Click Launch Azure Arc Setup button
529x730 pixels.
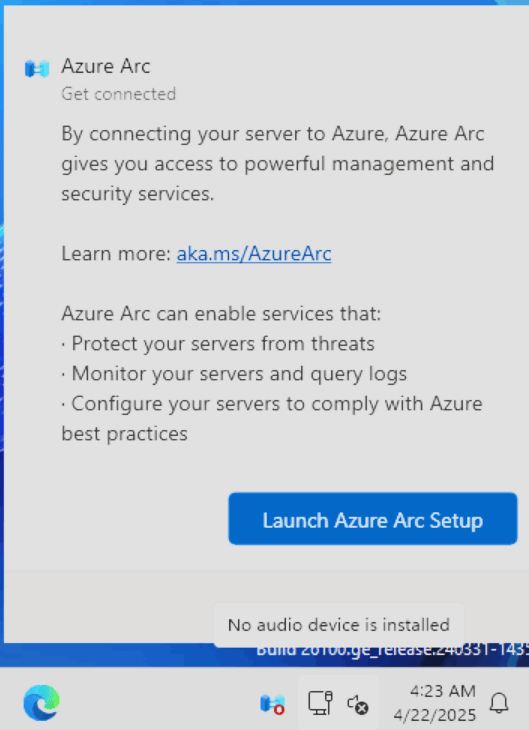click(373, 519)
